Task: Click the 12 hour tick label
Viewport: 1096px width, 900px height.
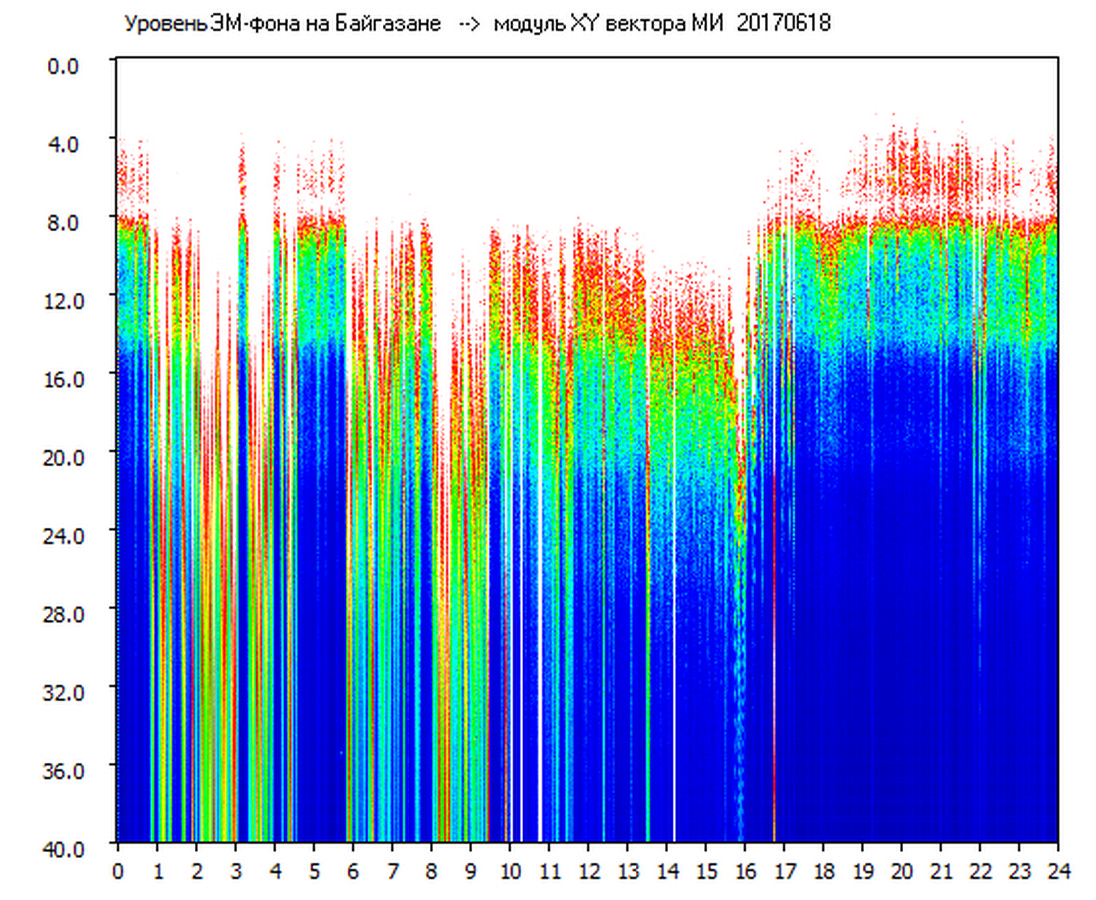Action: click(588, 871)
